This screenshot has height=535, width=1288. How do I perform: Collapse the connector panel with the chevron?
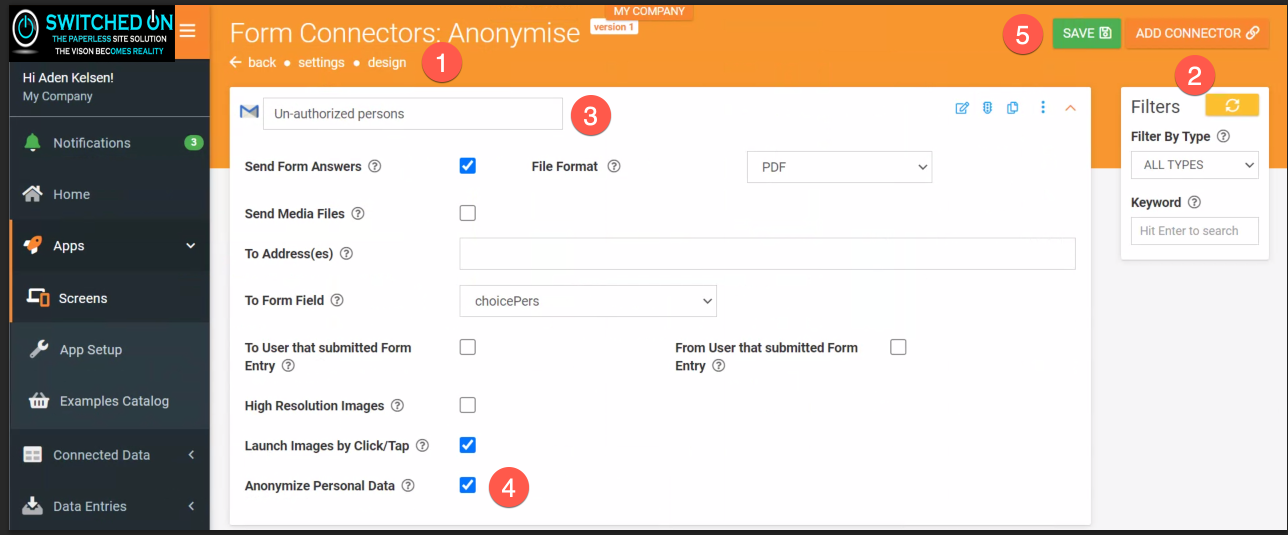coord(1070,108)
